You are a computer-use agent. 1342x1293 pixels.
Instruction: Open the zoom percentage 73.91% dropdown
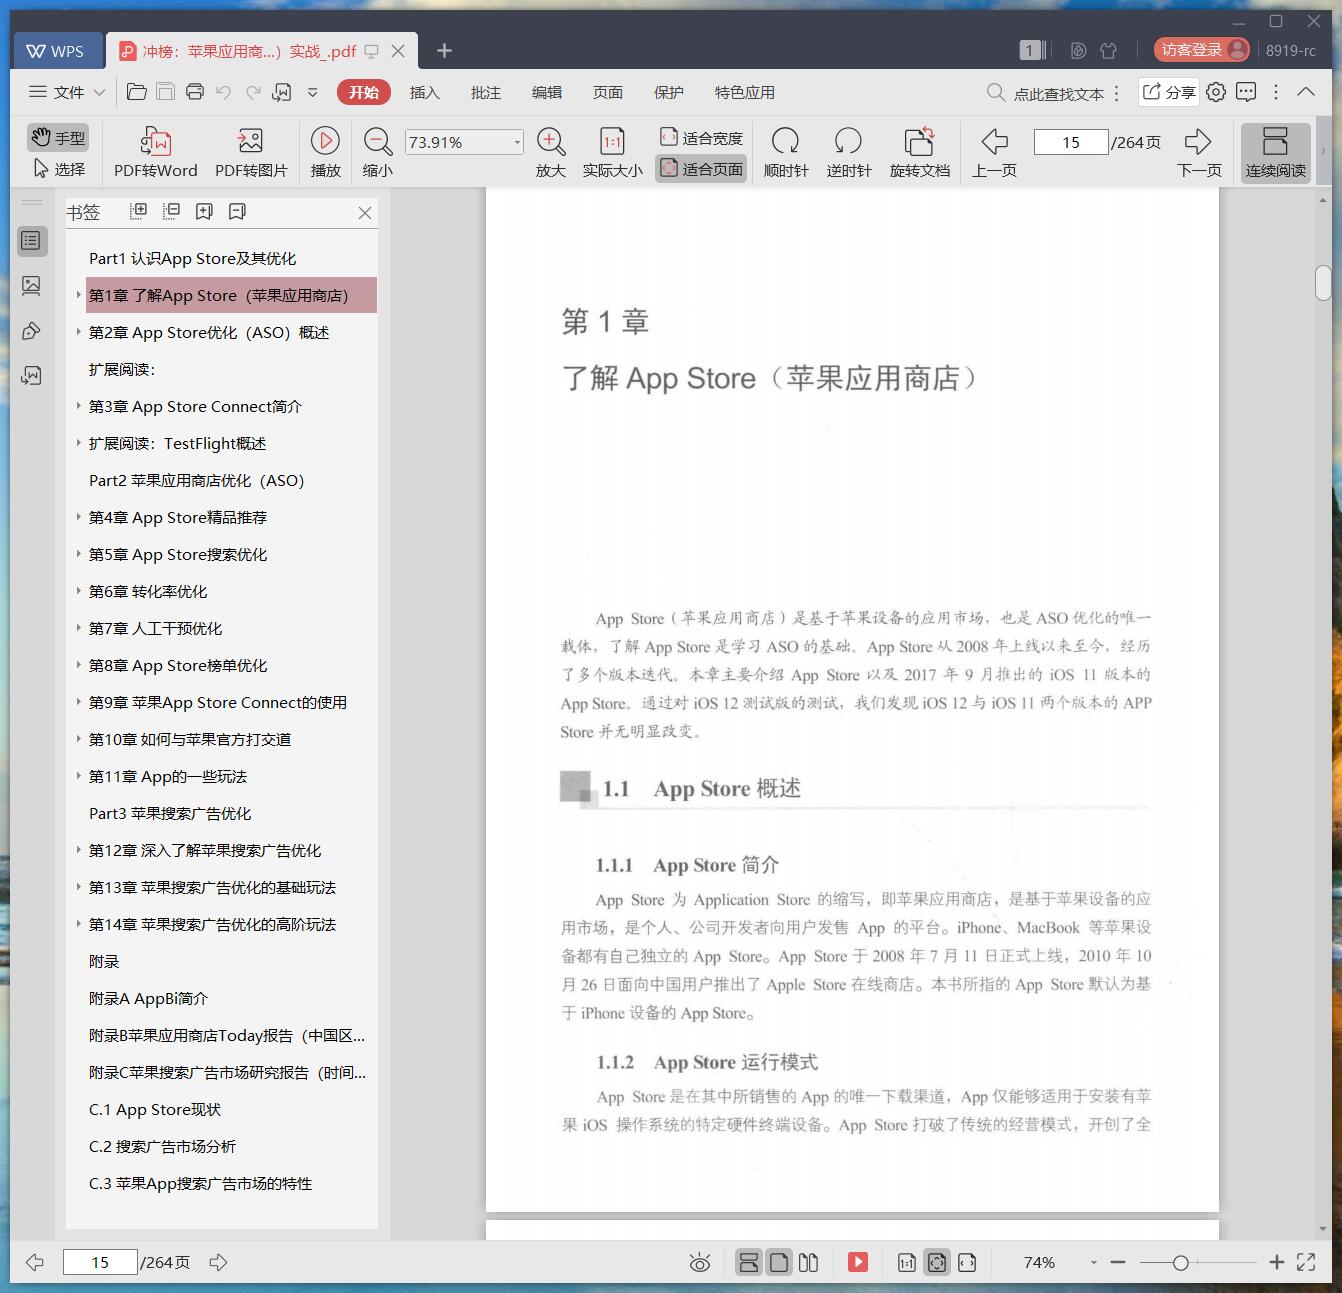(x=517, y=142)
